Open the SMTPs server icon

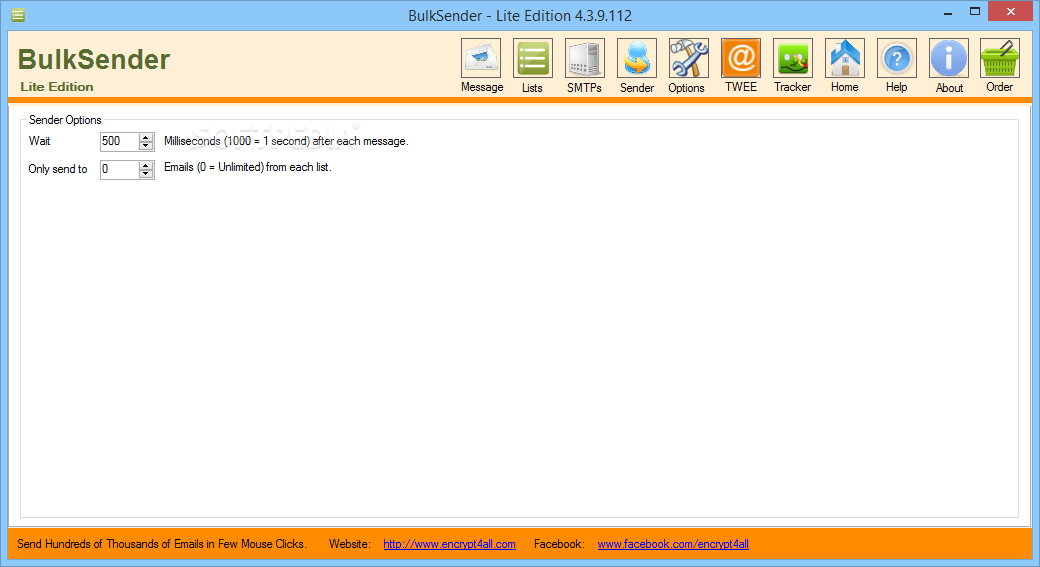584,58
